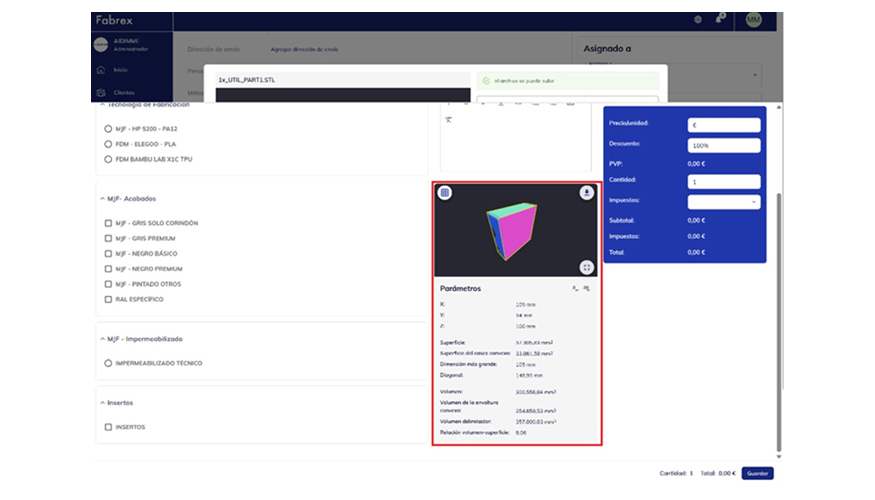Click the globe language icon in header

click(x=697, y=19)
